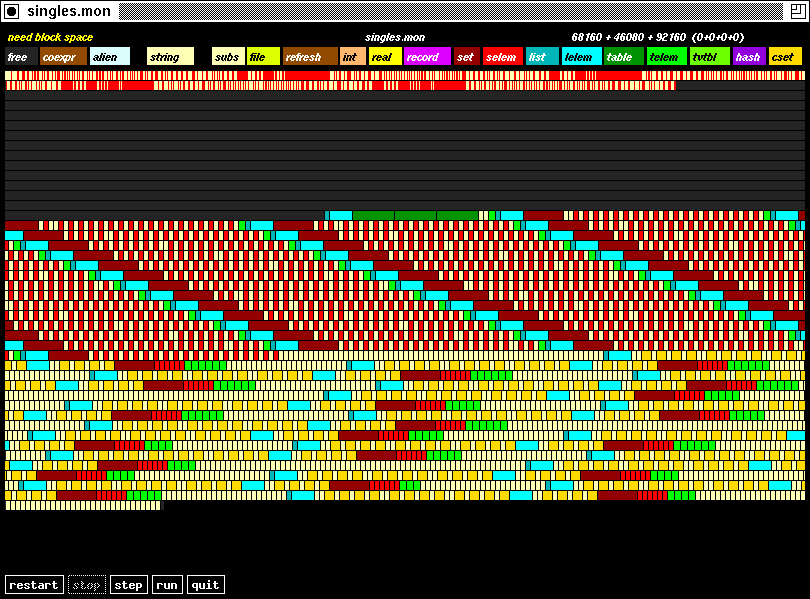Click the grayed-out stop button
This screenshot has height=599, width=810.
pos(86,585)
